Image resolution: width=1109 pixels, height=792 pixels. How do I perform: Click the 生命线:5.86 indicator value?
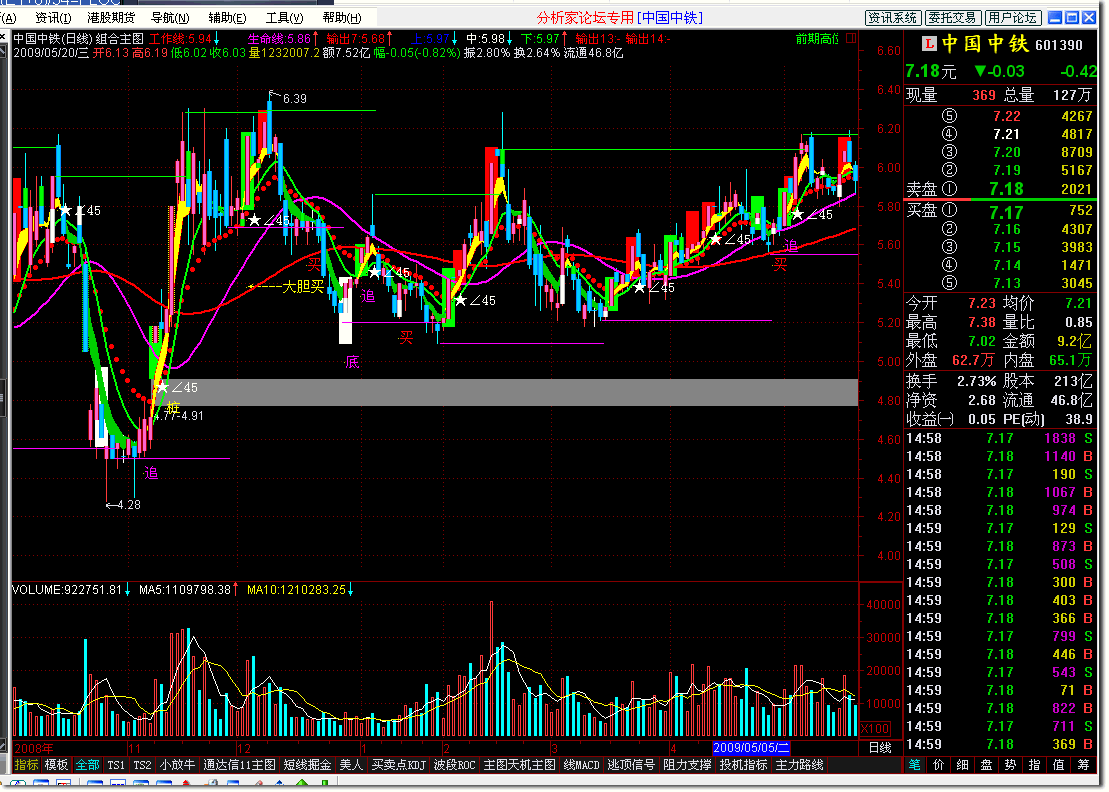point(279,39)
